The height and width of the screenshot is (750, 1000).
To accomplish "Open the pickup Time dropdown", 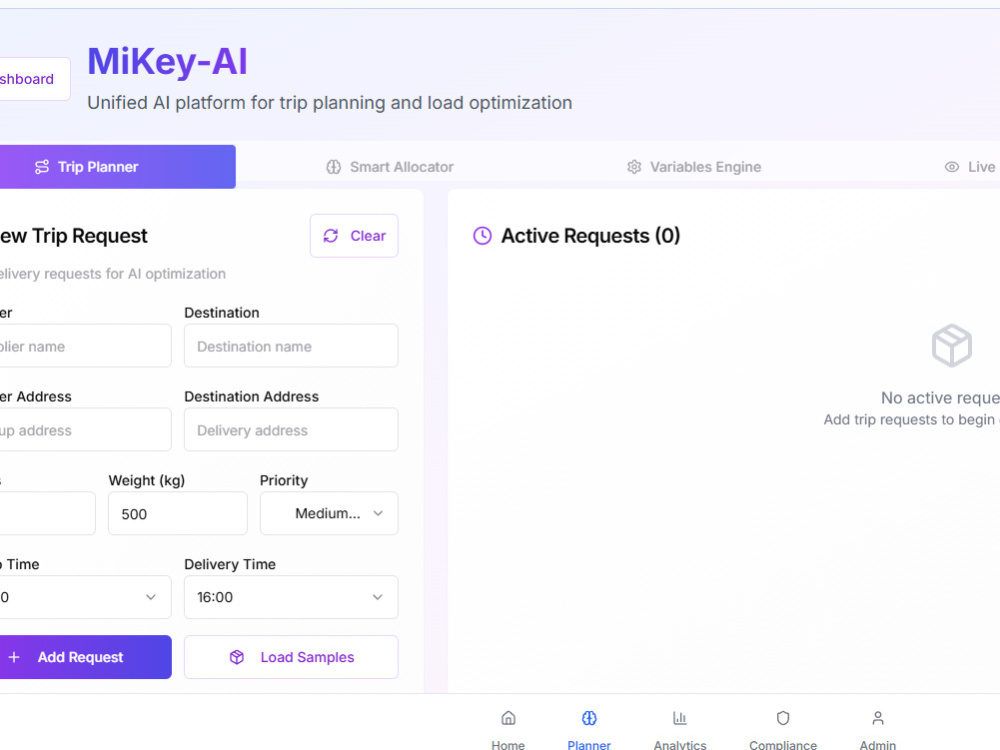I will 85,598.
